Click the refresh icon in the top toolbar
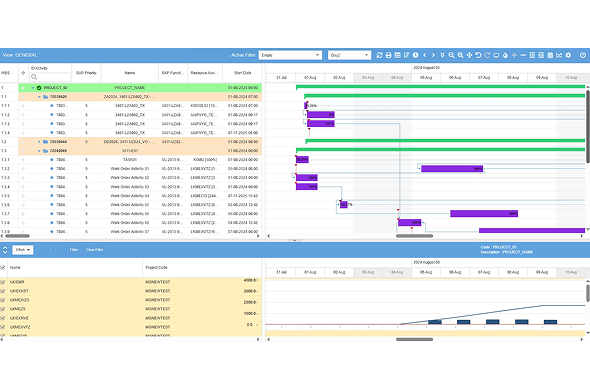 coord(379,55)
